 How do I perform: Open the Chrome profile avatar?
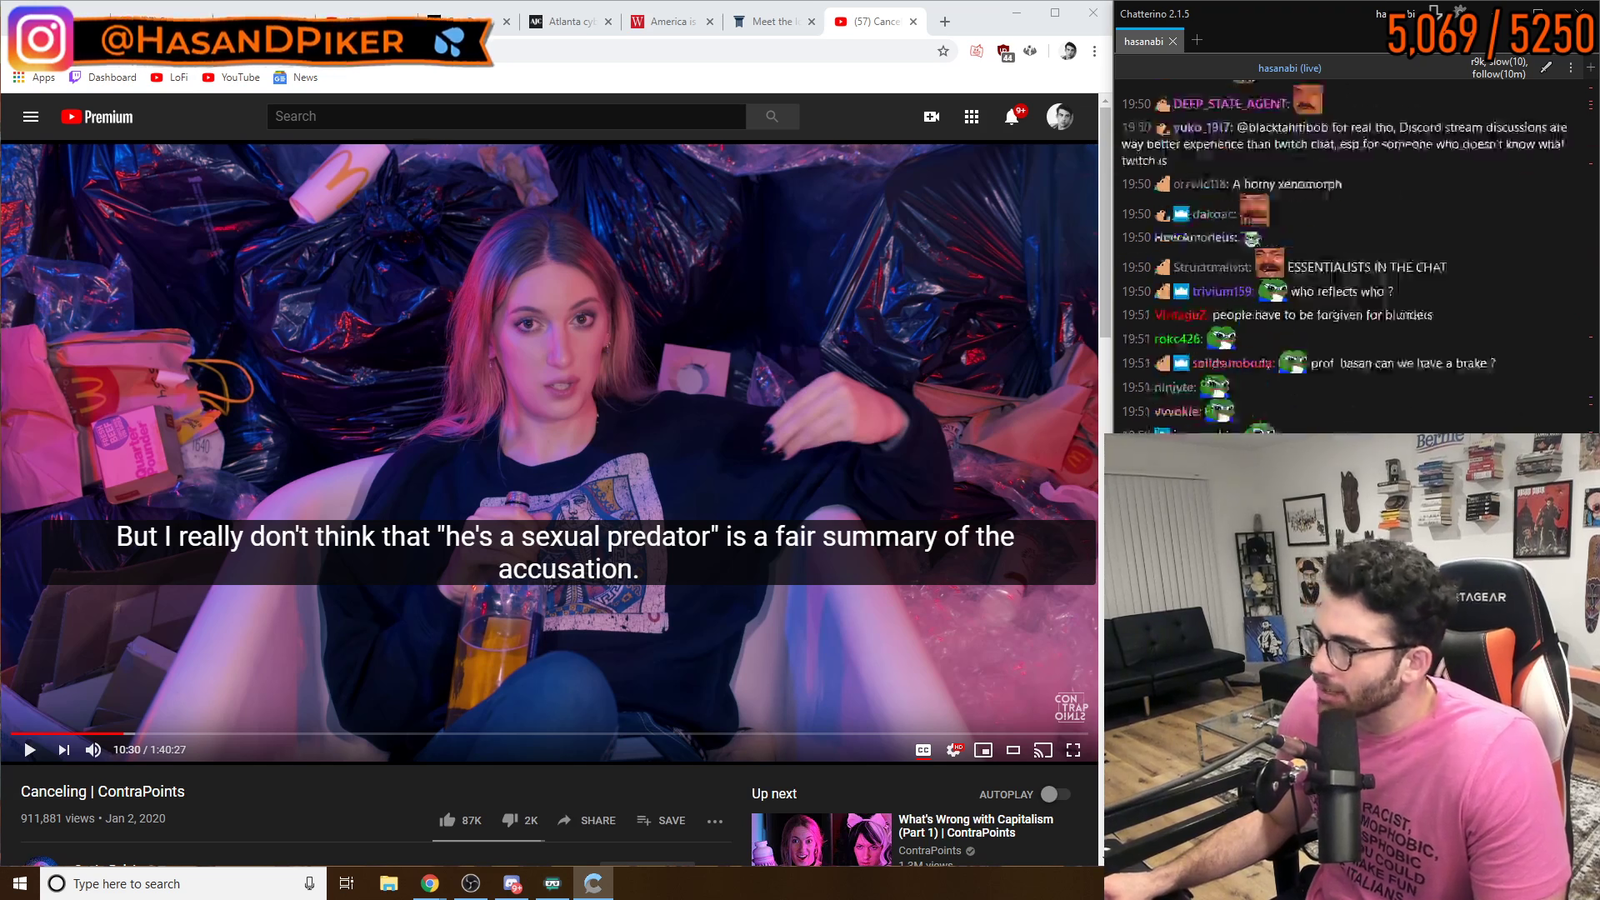(x=1068, y=51)
